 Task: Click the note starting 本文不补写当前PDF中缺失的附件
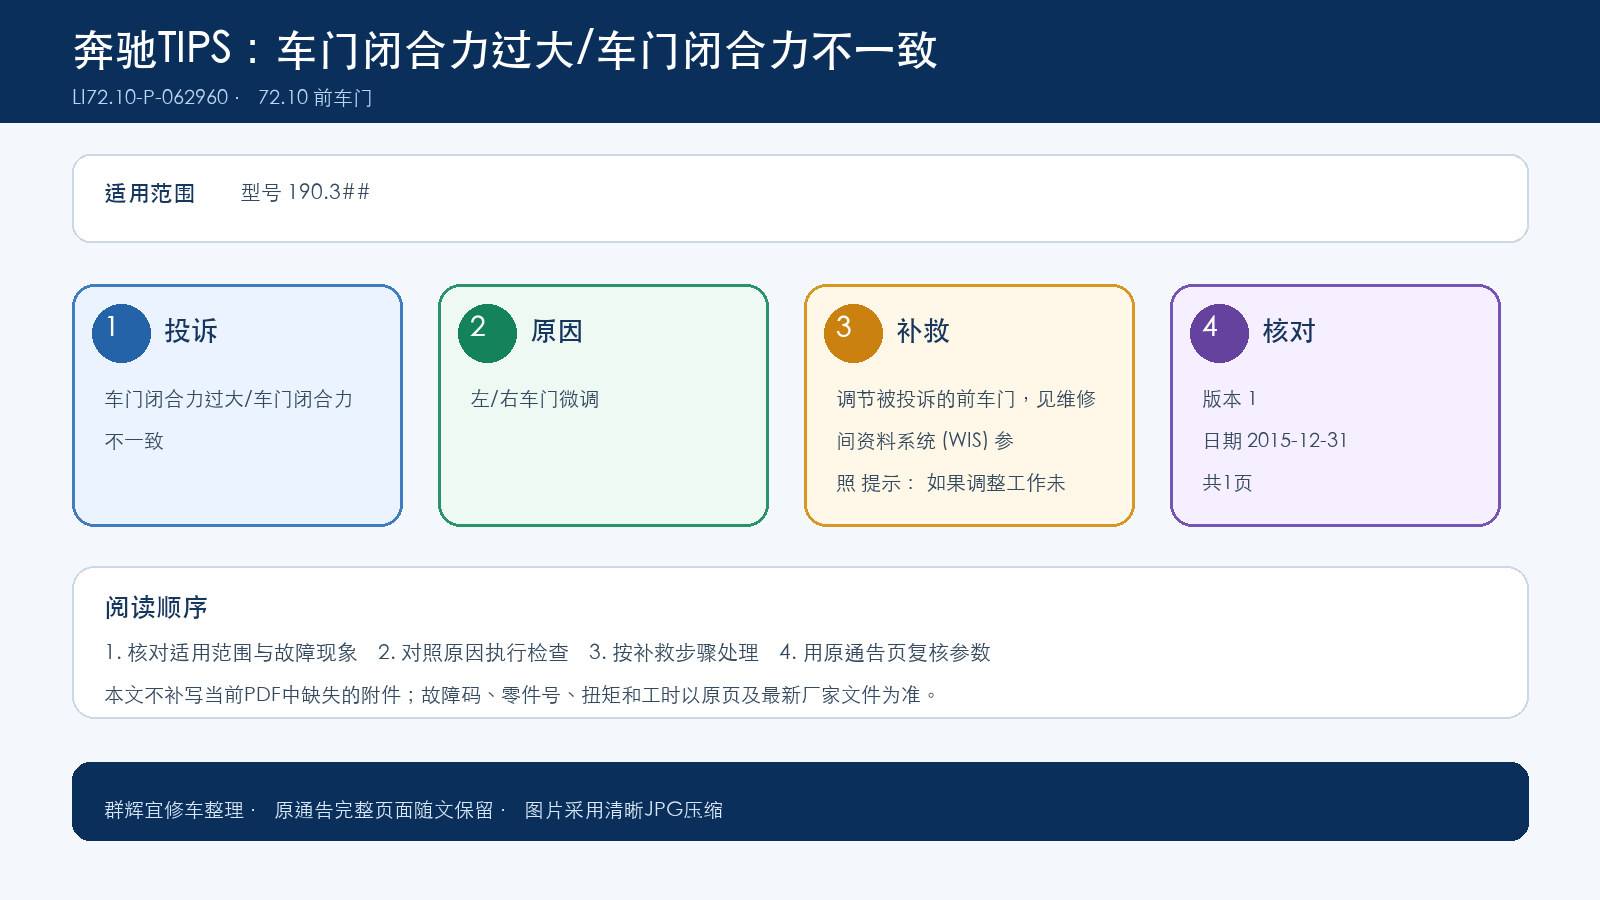coord(522,695)
